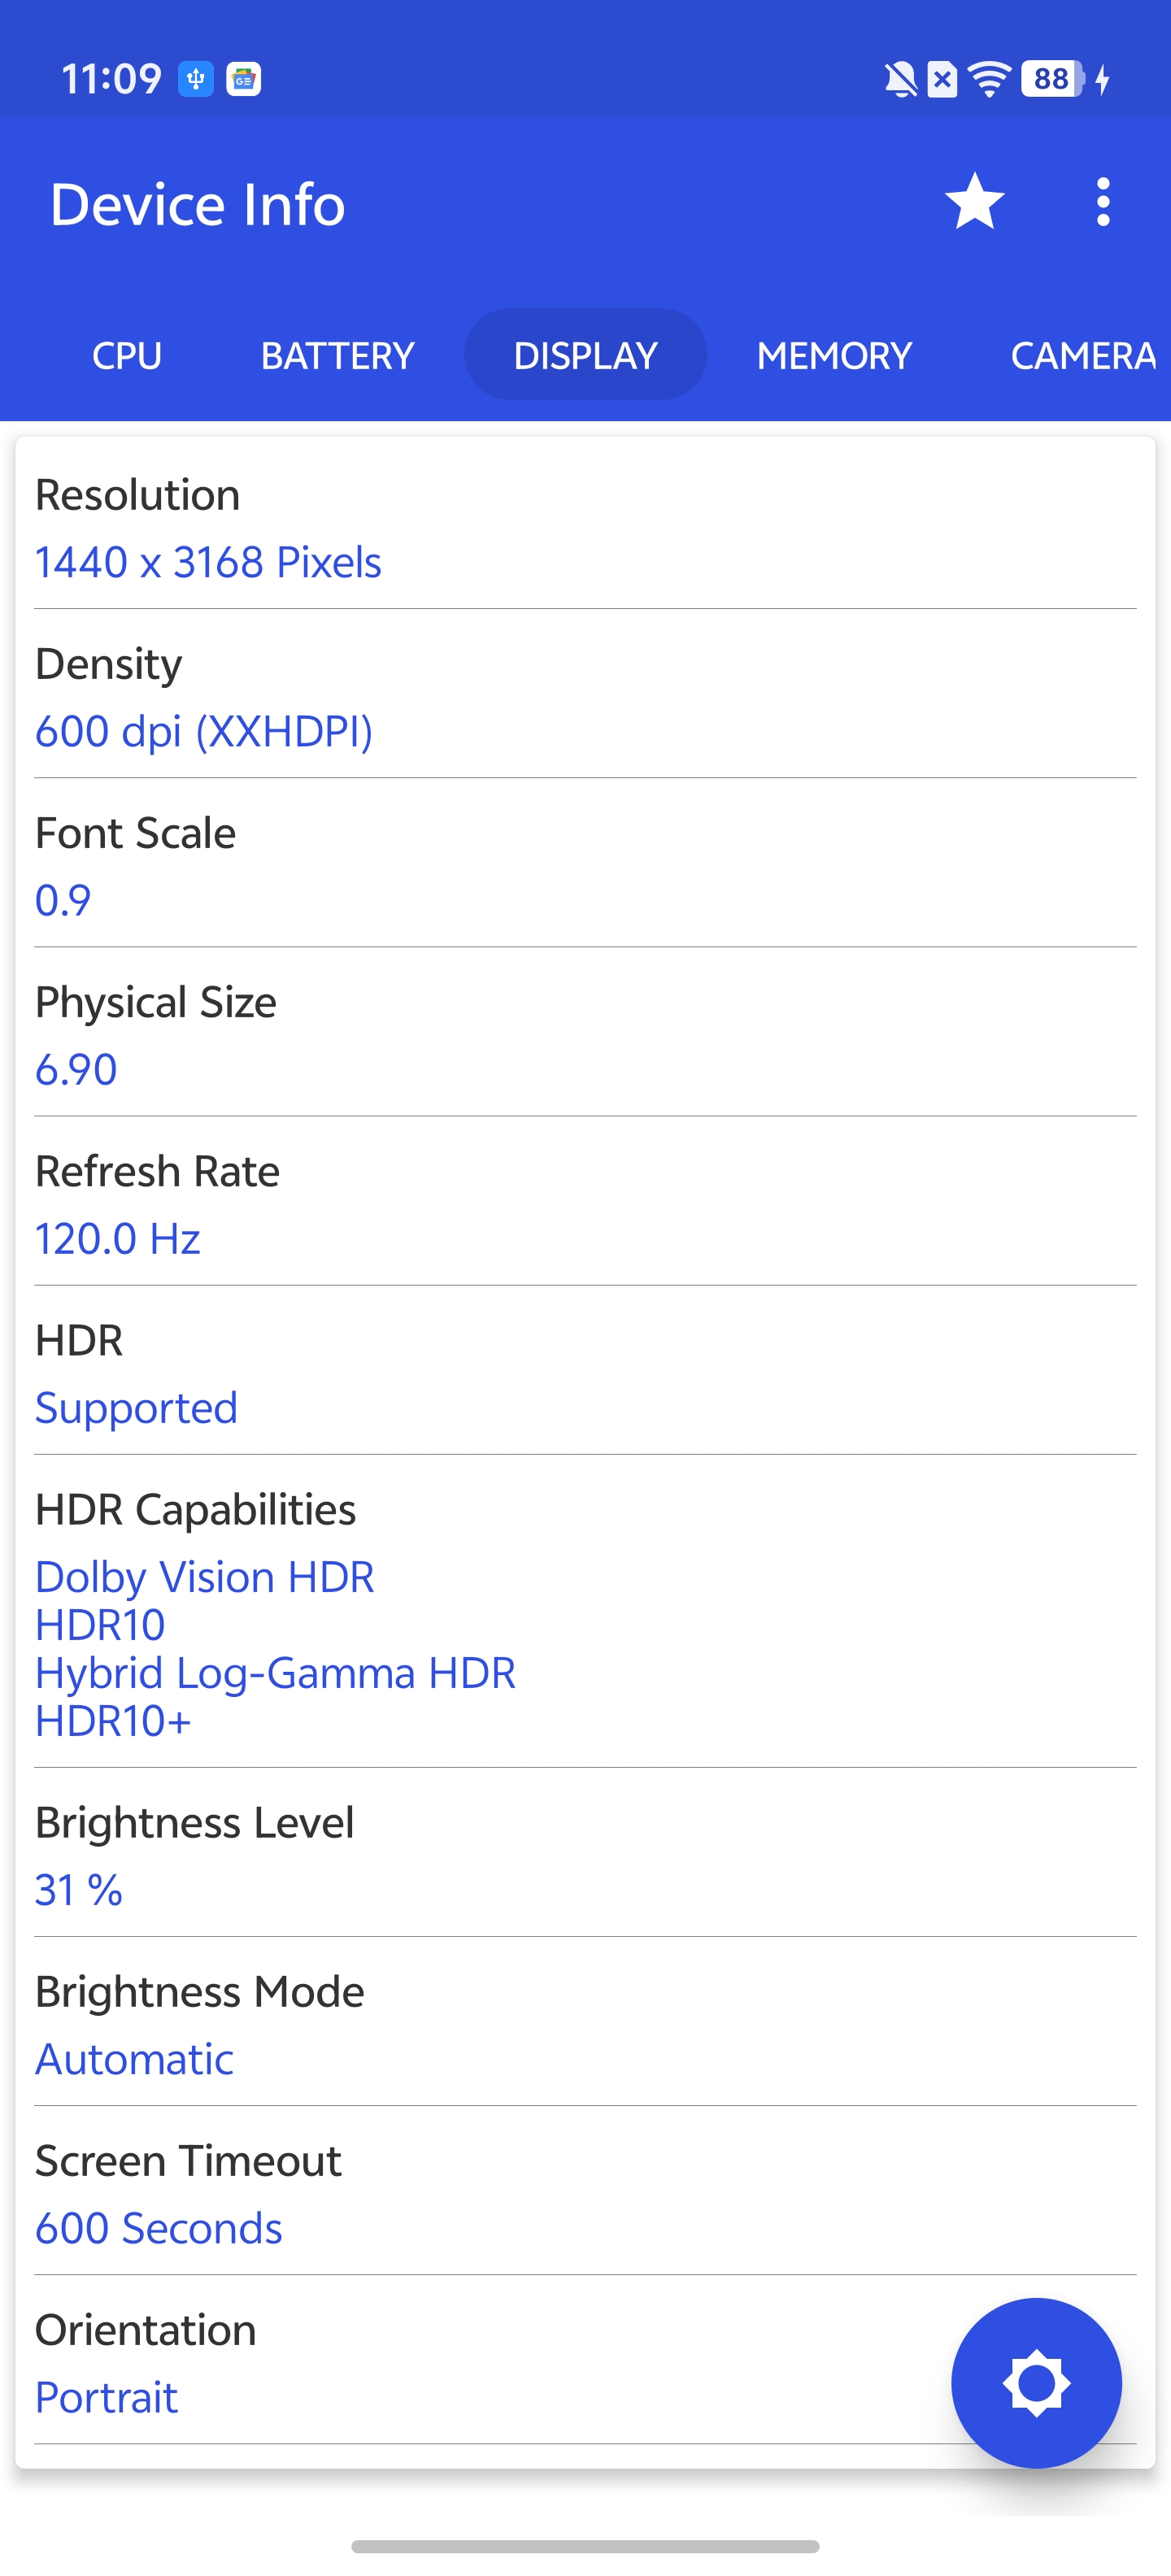Open the three-dot overflow menu
Screen dimensions: 1171x2576
coord(1103,202)
